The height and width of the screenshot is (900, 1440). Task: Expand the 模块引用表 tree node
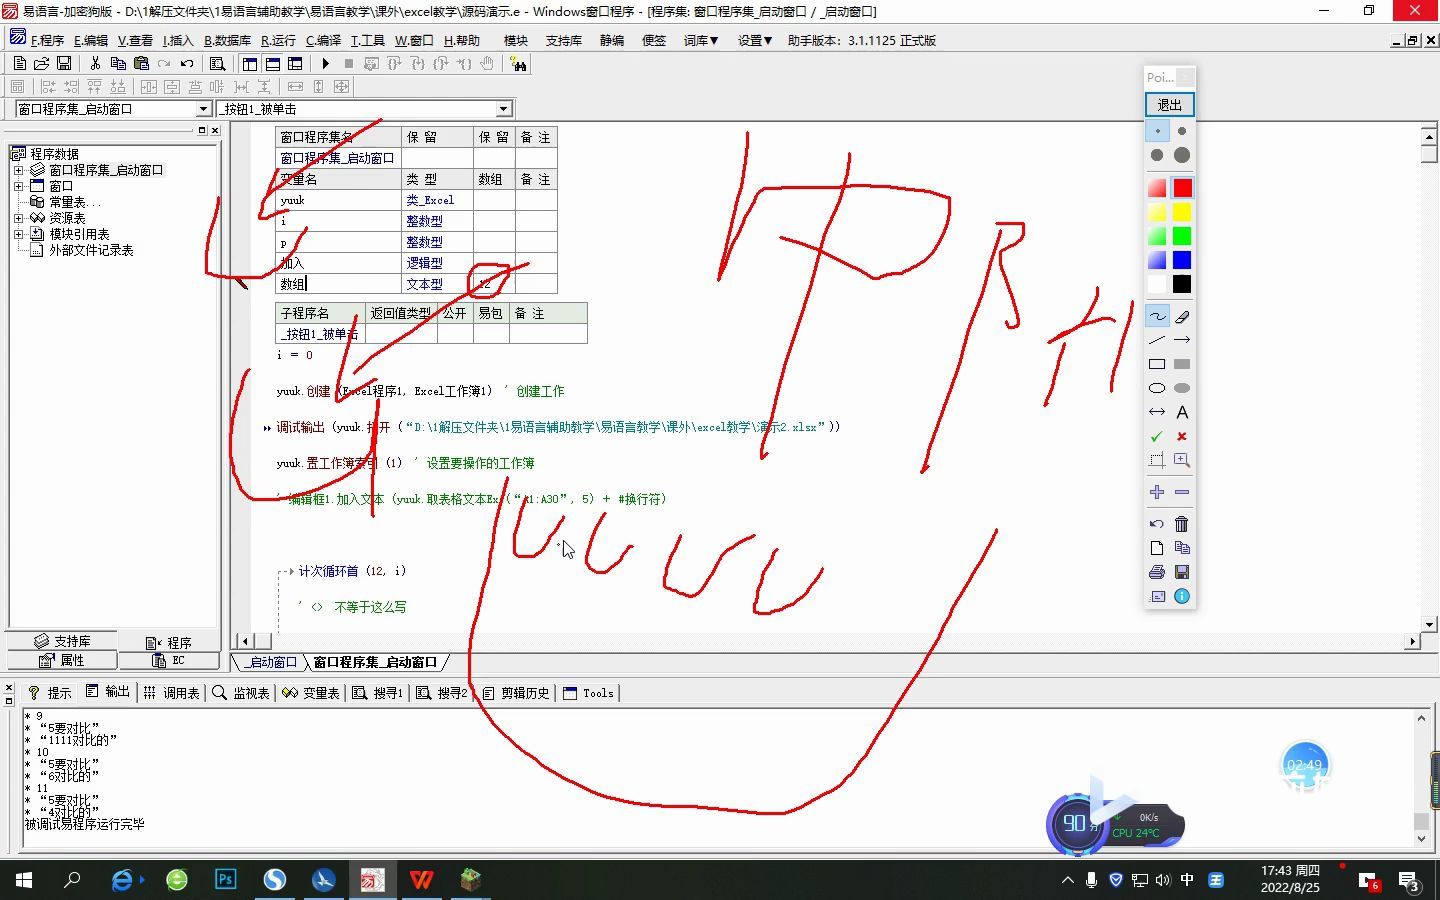click(18, 234)
